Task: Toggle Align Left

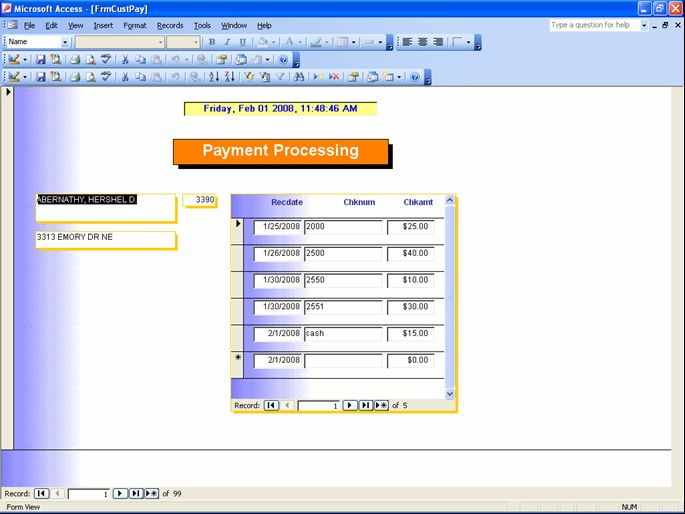Action: tap(407, 42)
